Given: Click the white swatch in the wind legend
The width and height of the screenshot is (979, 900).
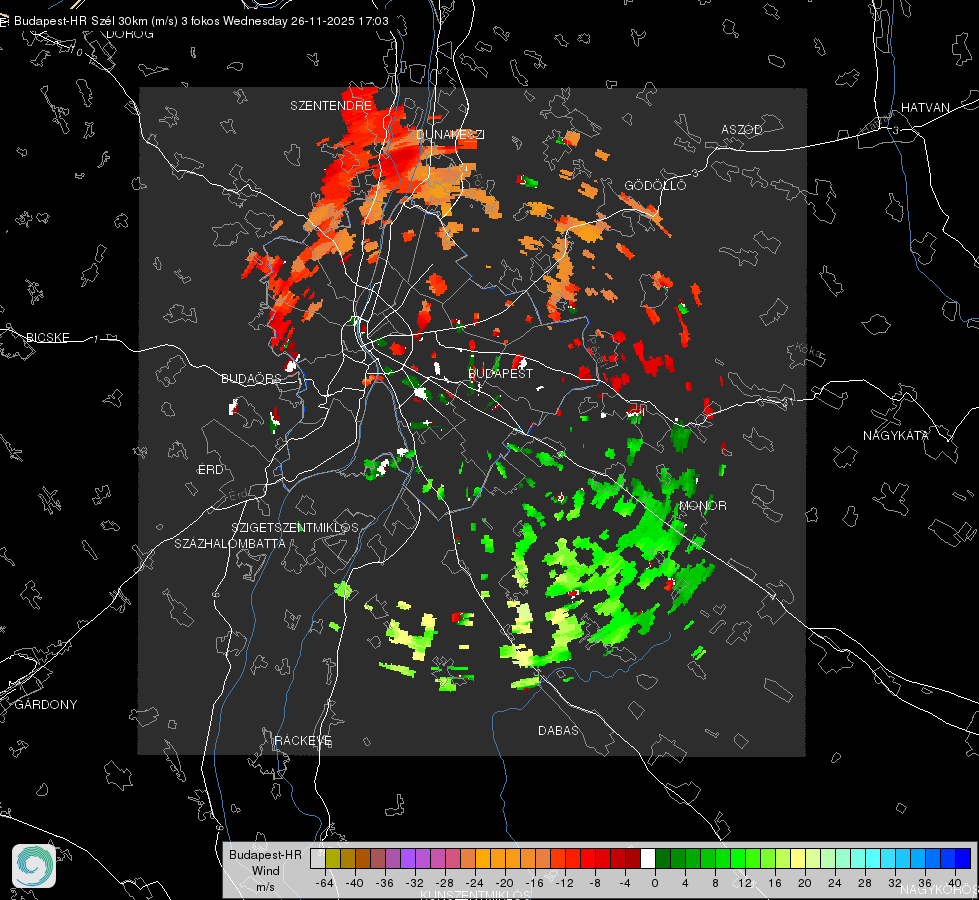Looking at the screenshot, I should click(x=648, y=859).
